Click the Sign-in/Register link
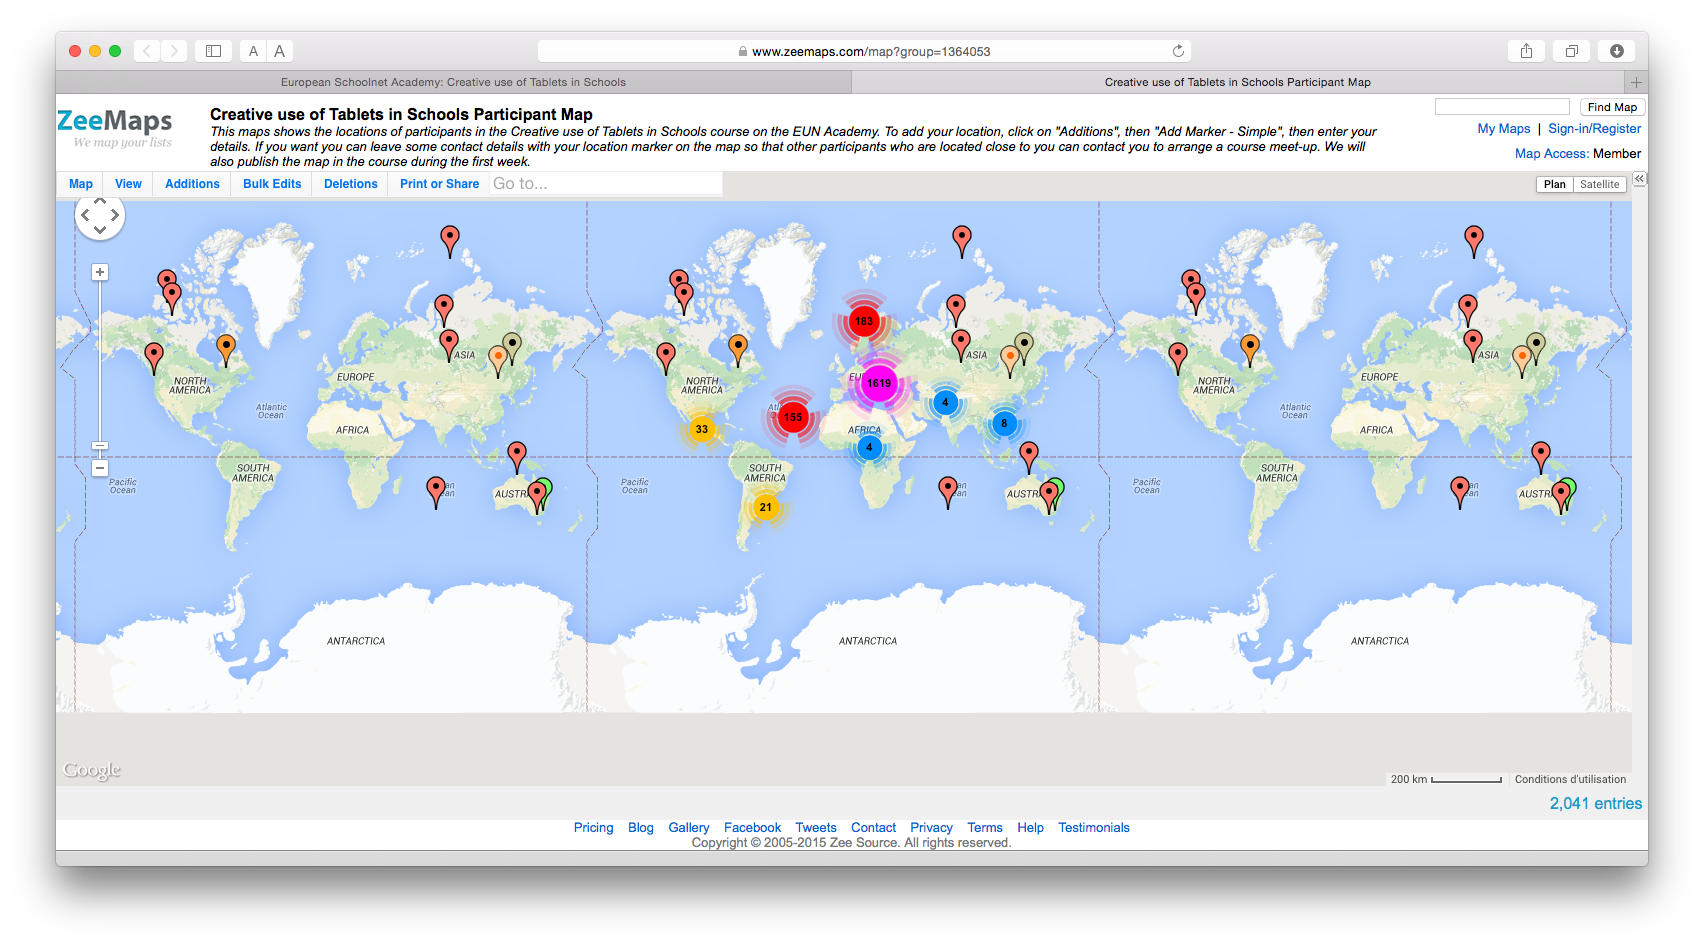 [1594, 129]
